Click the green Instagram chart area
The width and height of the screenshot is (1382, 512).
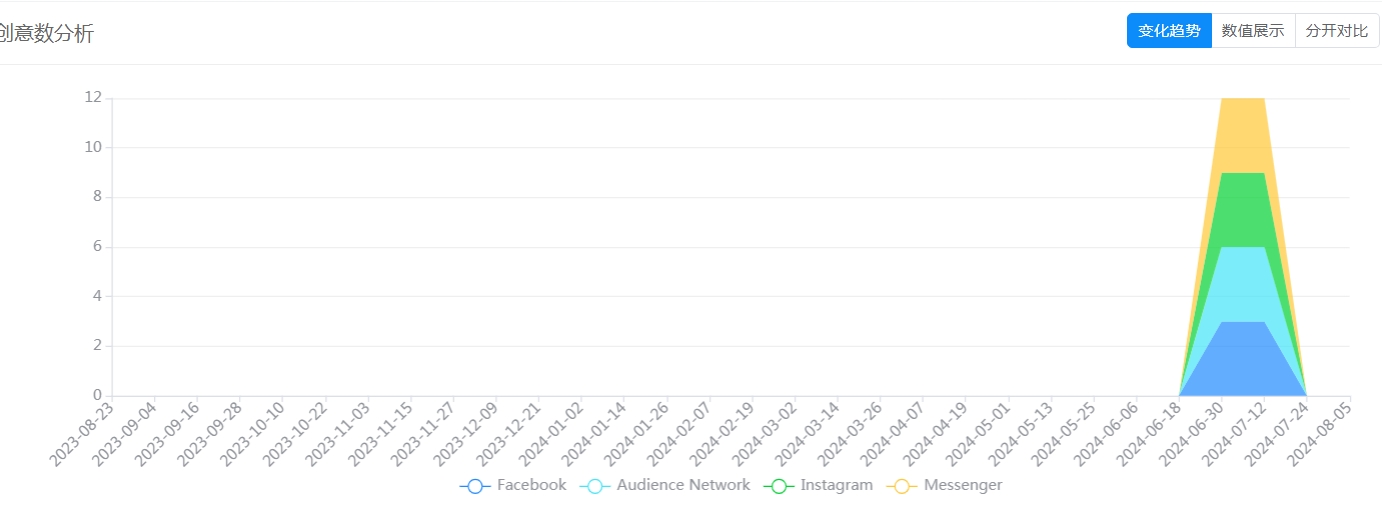pos(1243,210)
